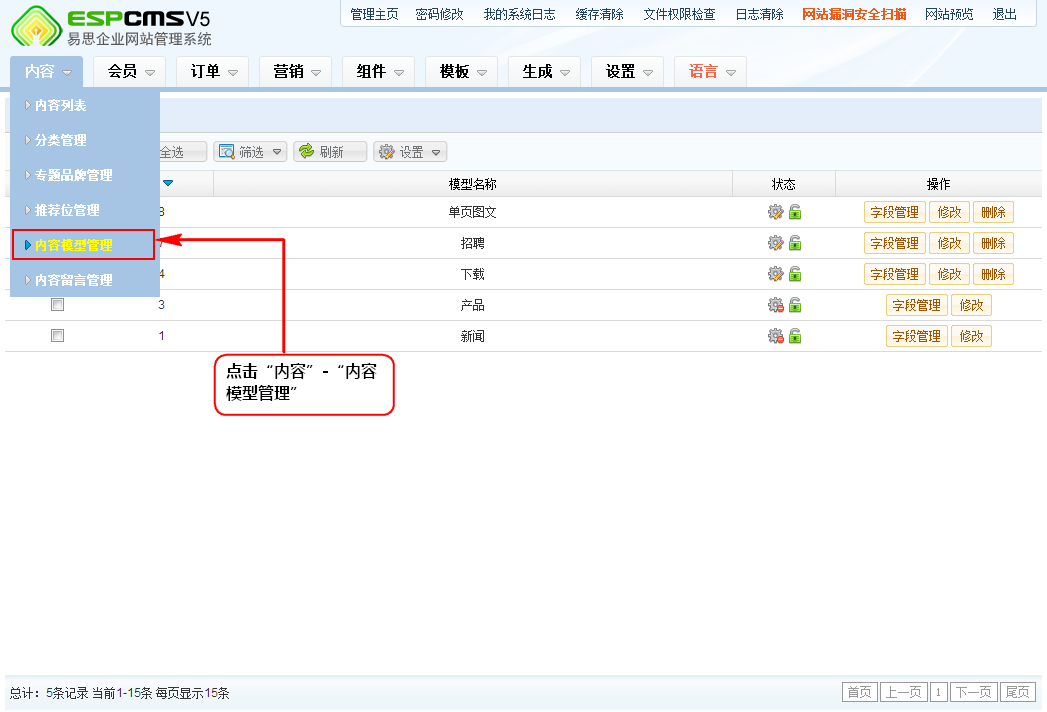1047x712 pixels.
Task: Open 文件权限检查 link
Action: point(679,14)
